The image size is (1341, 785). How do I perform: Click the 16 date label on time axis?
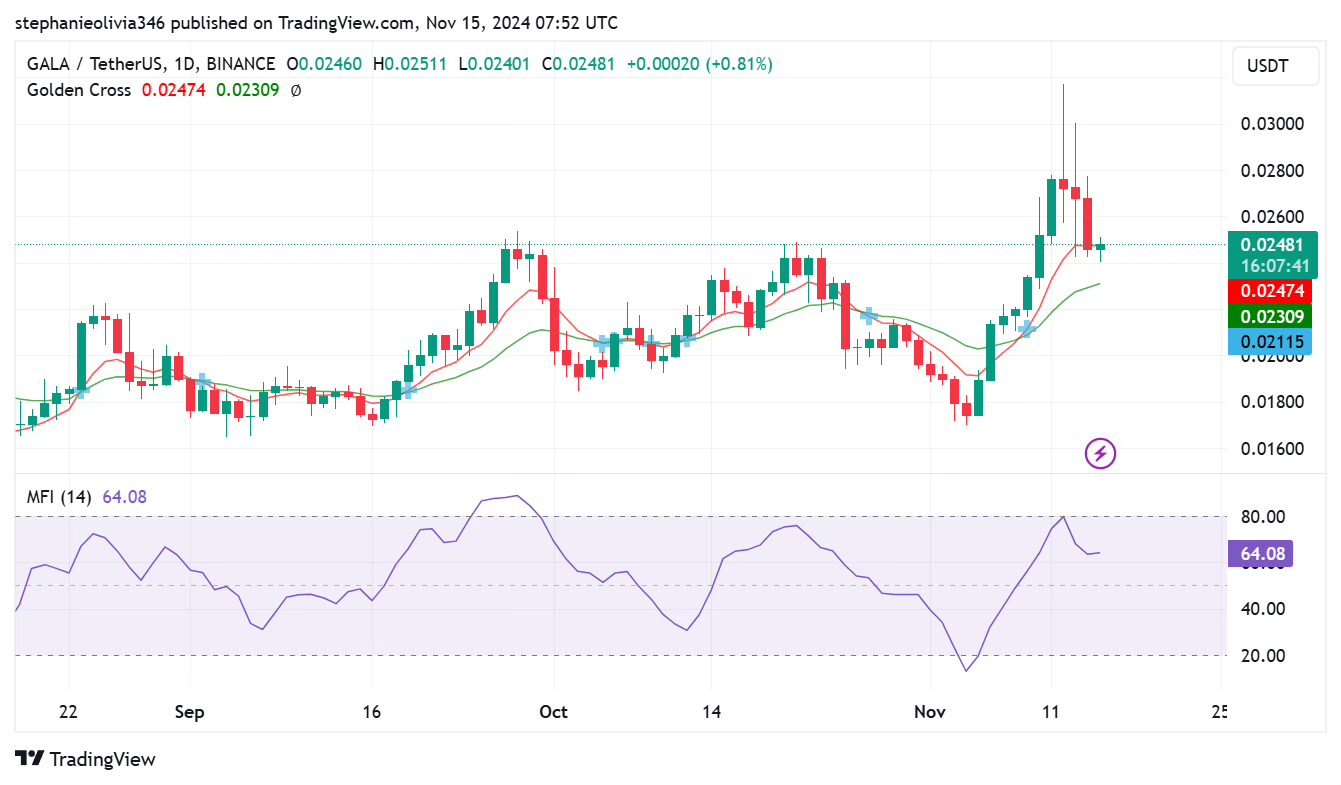[372, 712]
